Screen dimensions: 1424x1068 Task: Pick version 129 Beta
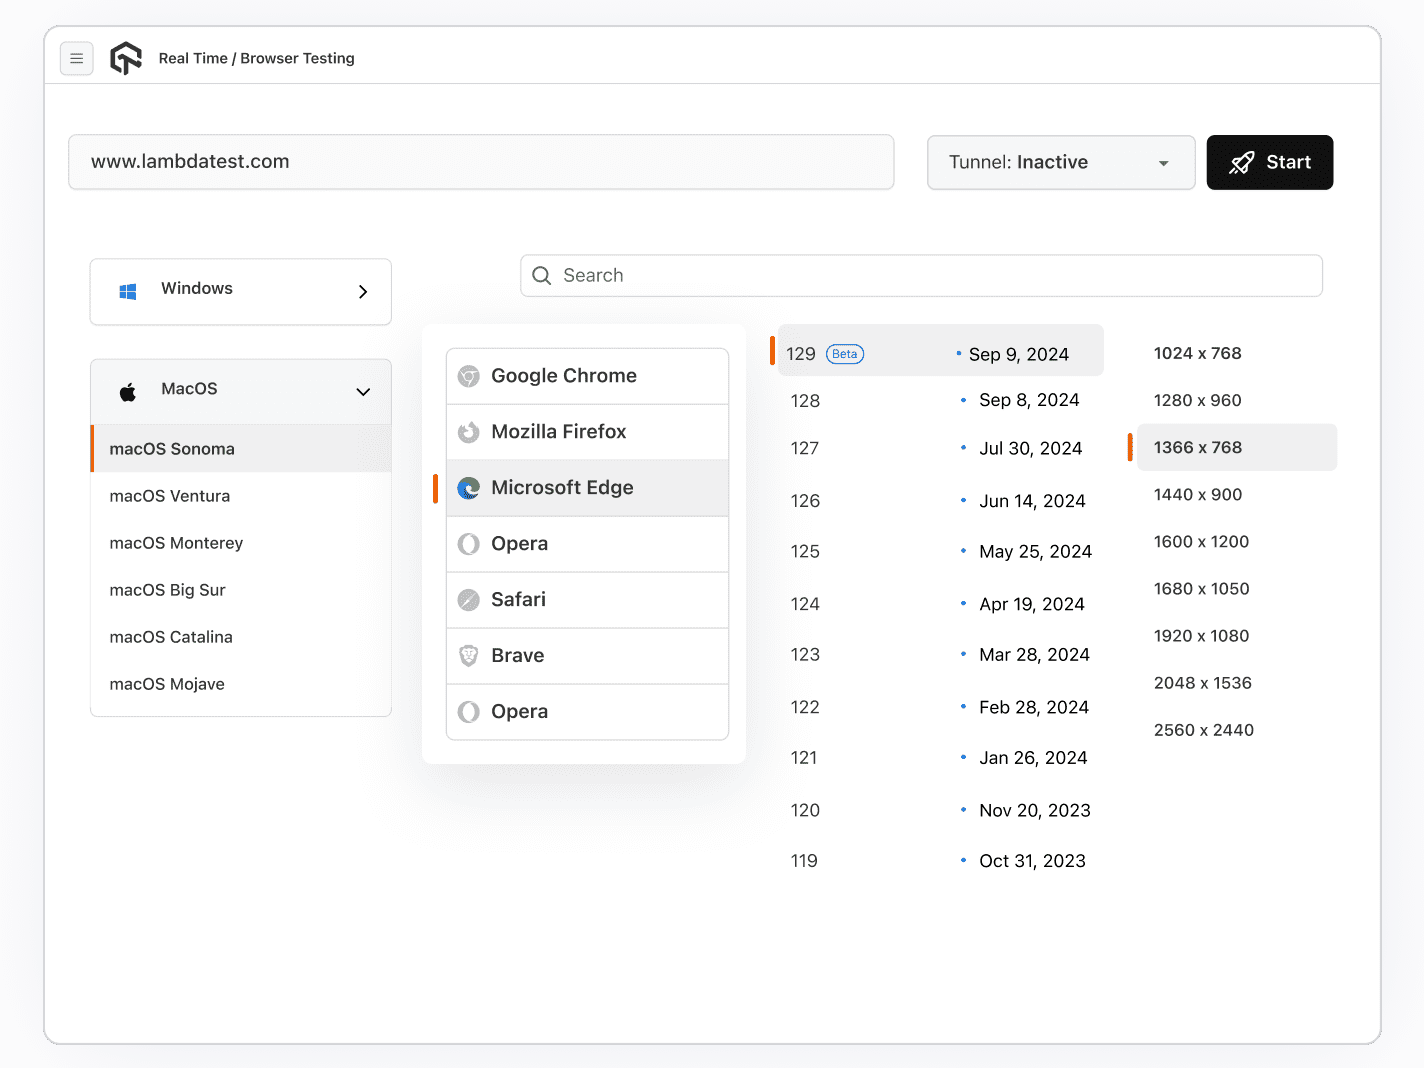[x=825, y=354]
